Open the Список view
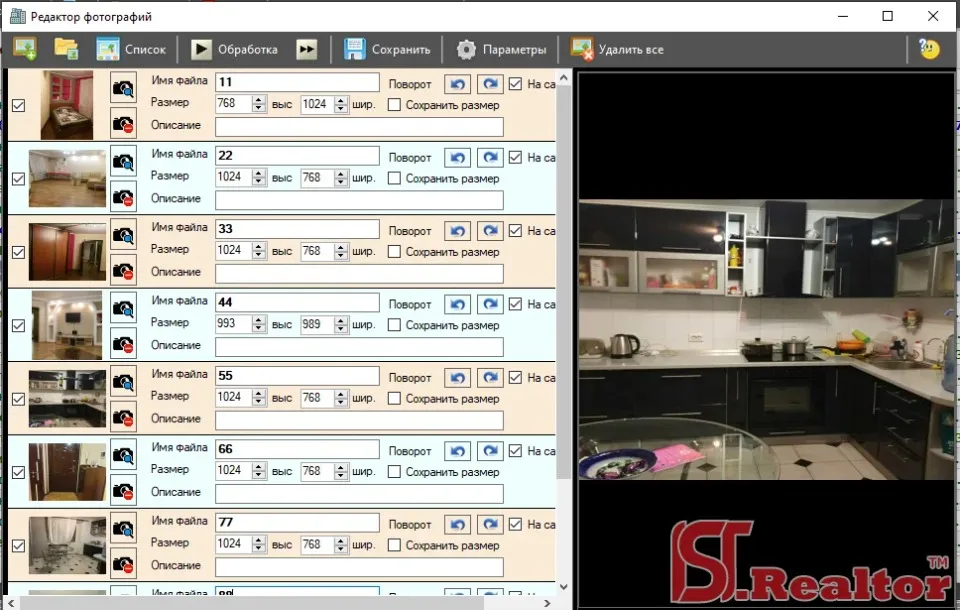The height and width of the screenshot is (610, 960). tap(131, 50)
